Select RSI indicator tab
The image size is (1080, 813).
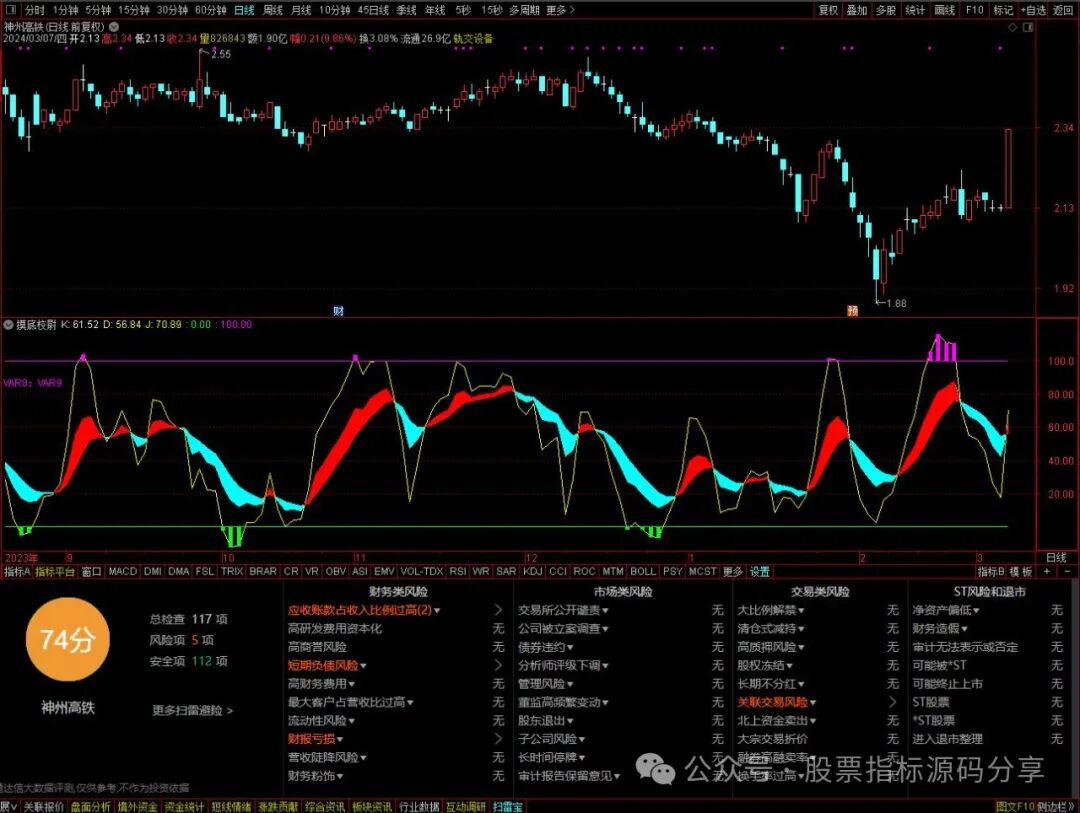tap(457, 571)
